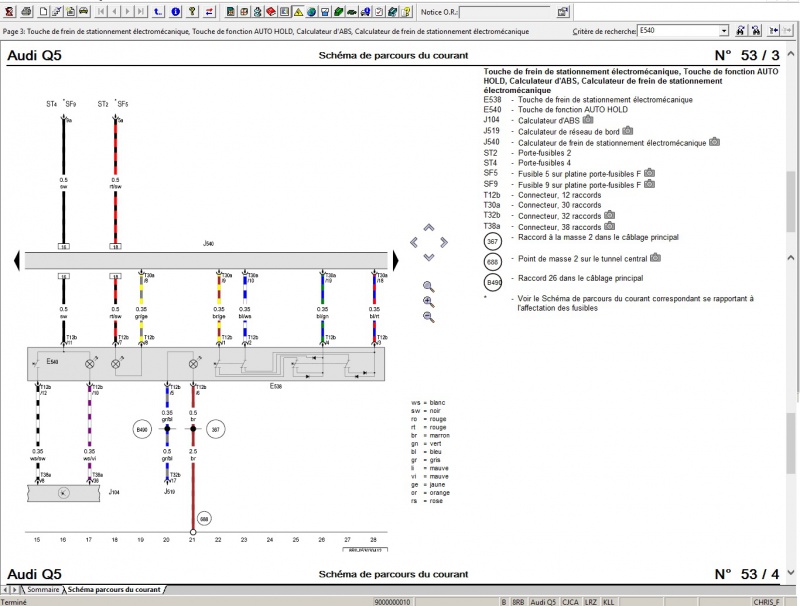
Task: Click in the Notice O.R. input field
Action: click(x=504, y=12)
